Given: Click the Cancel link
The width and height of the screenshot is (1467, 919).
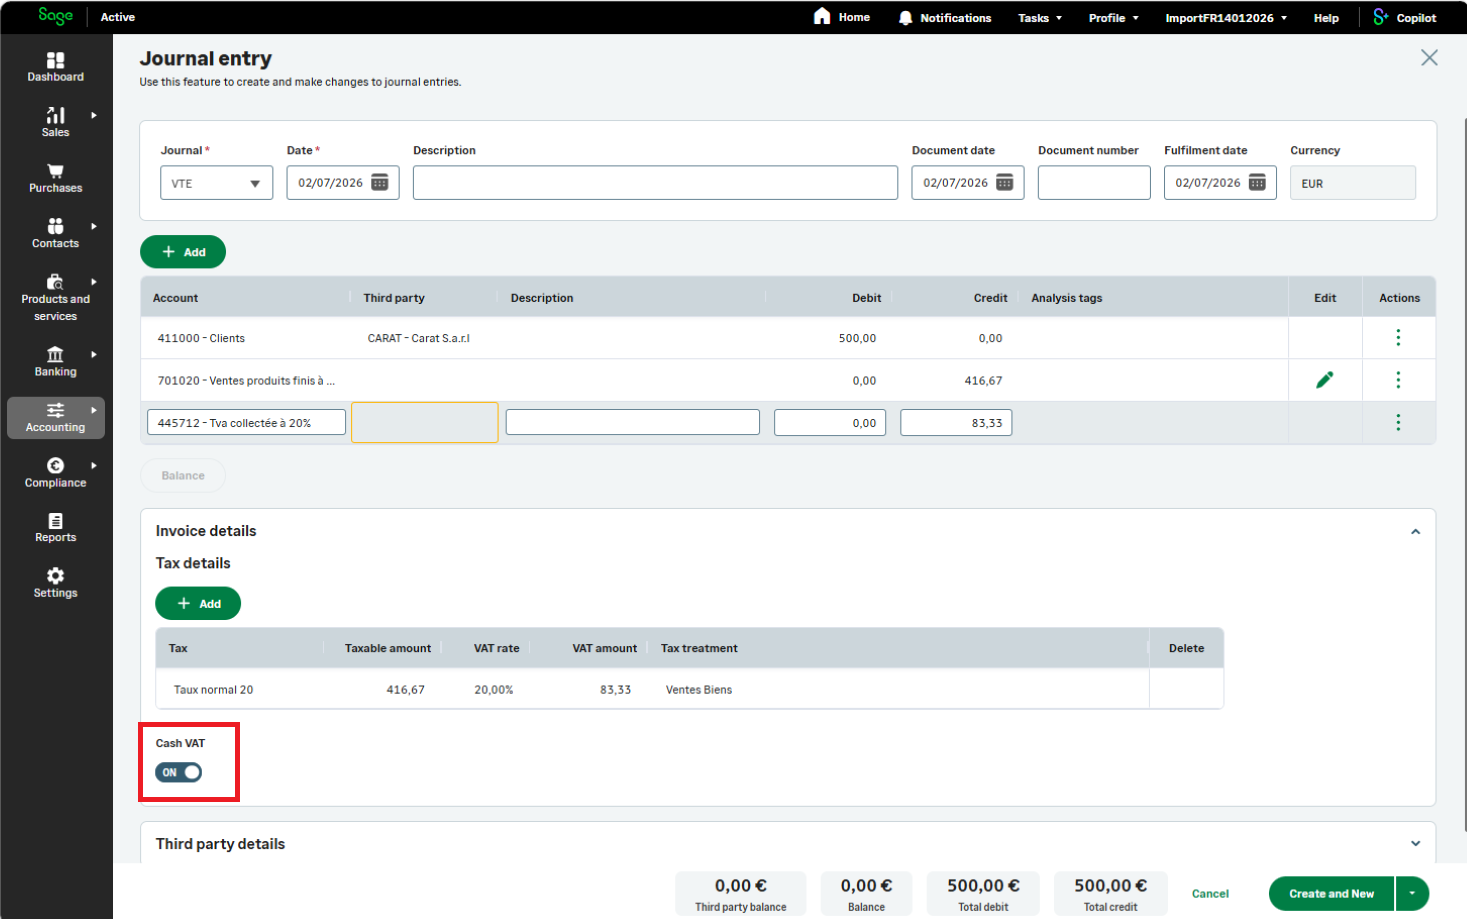Looking at the screenshot, I should pos(1210,894).
